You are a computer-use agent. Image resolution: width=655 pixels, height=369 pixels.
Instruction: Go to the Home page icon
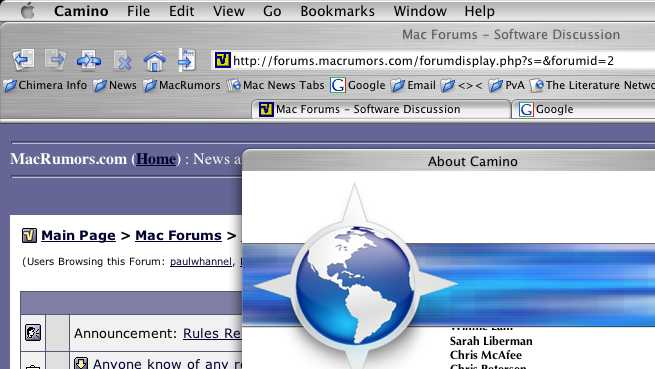pyautogui.click(x=155, y=61)
